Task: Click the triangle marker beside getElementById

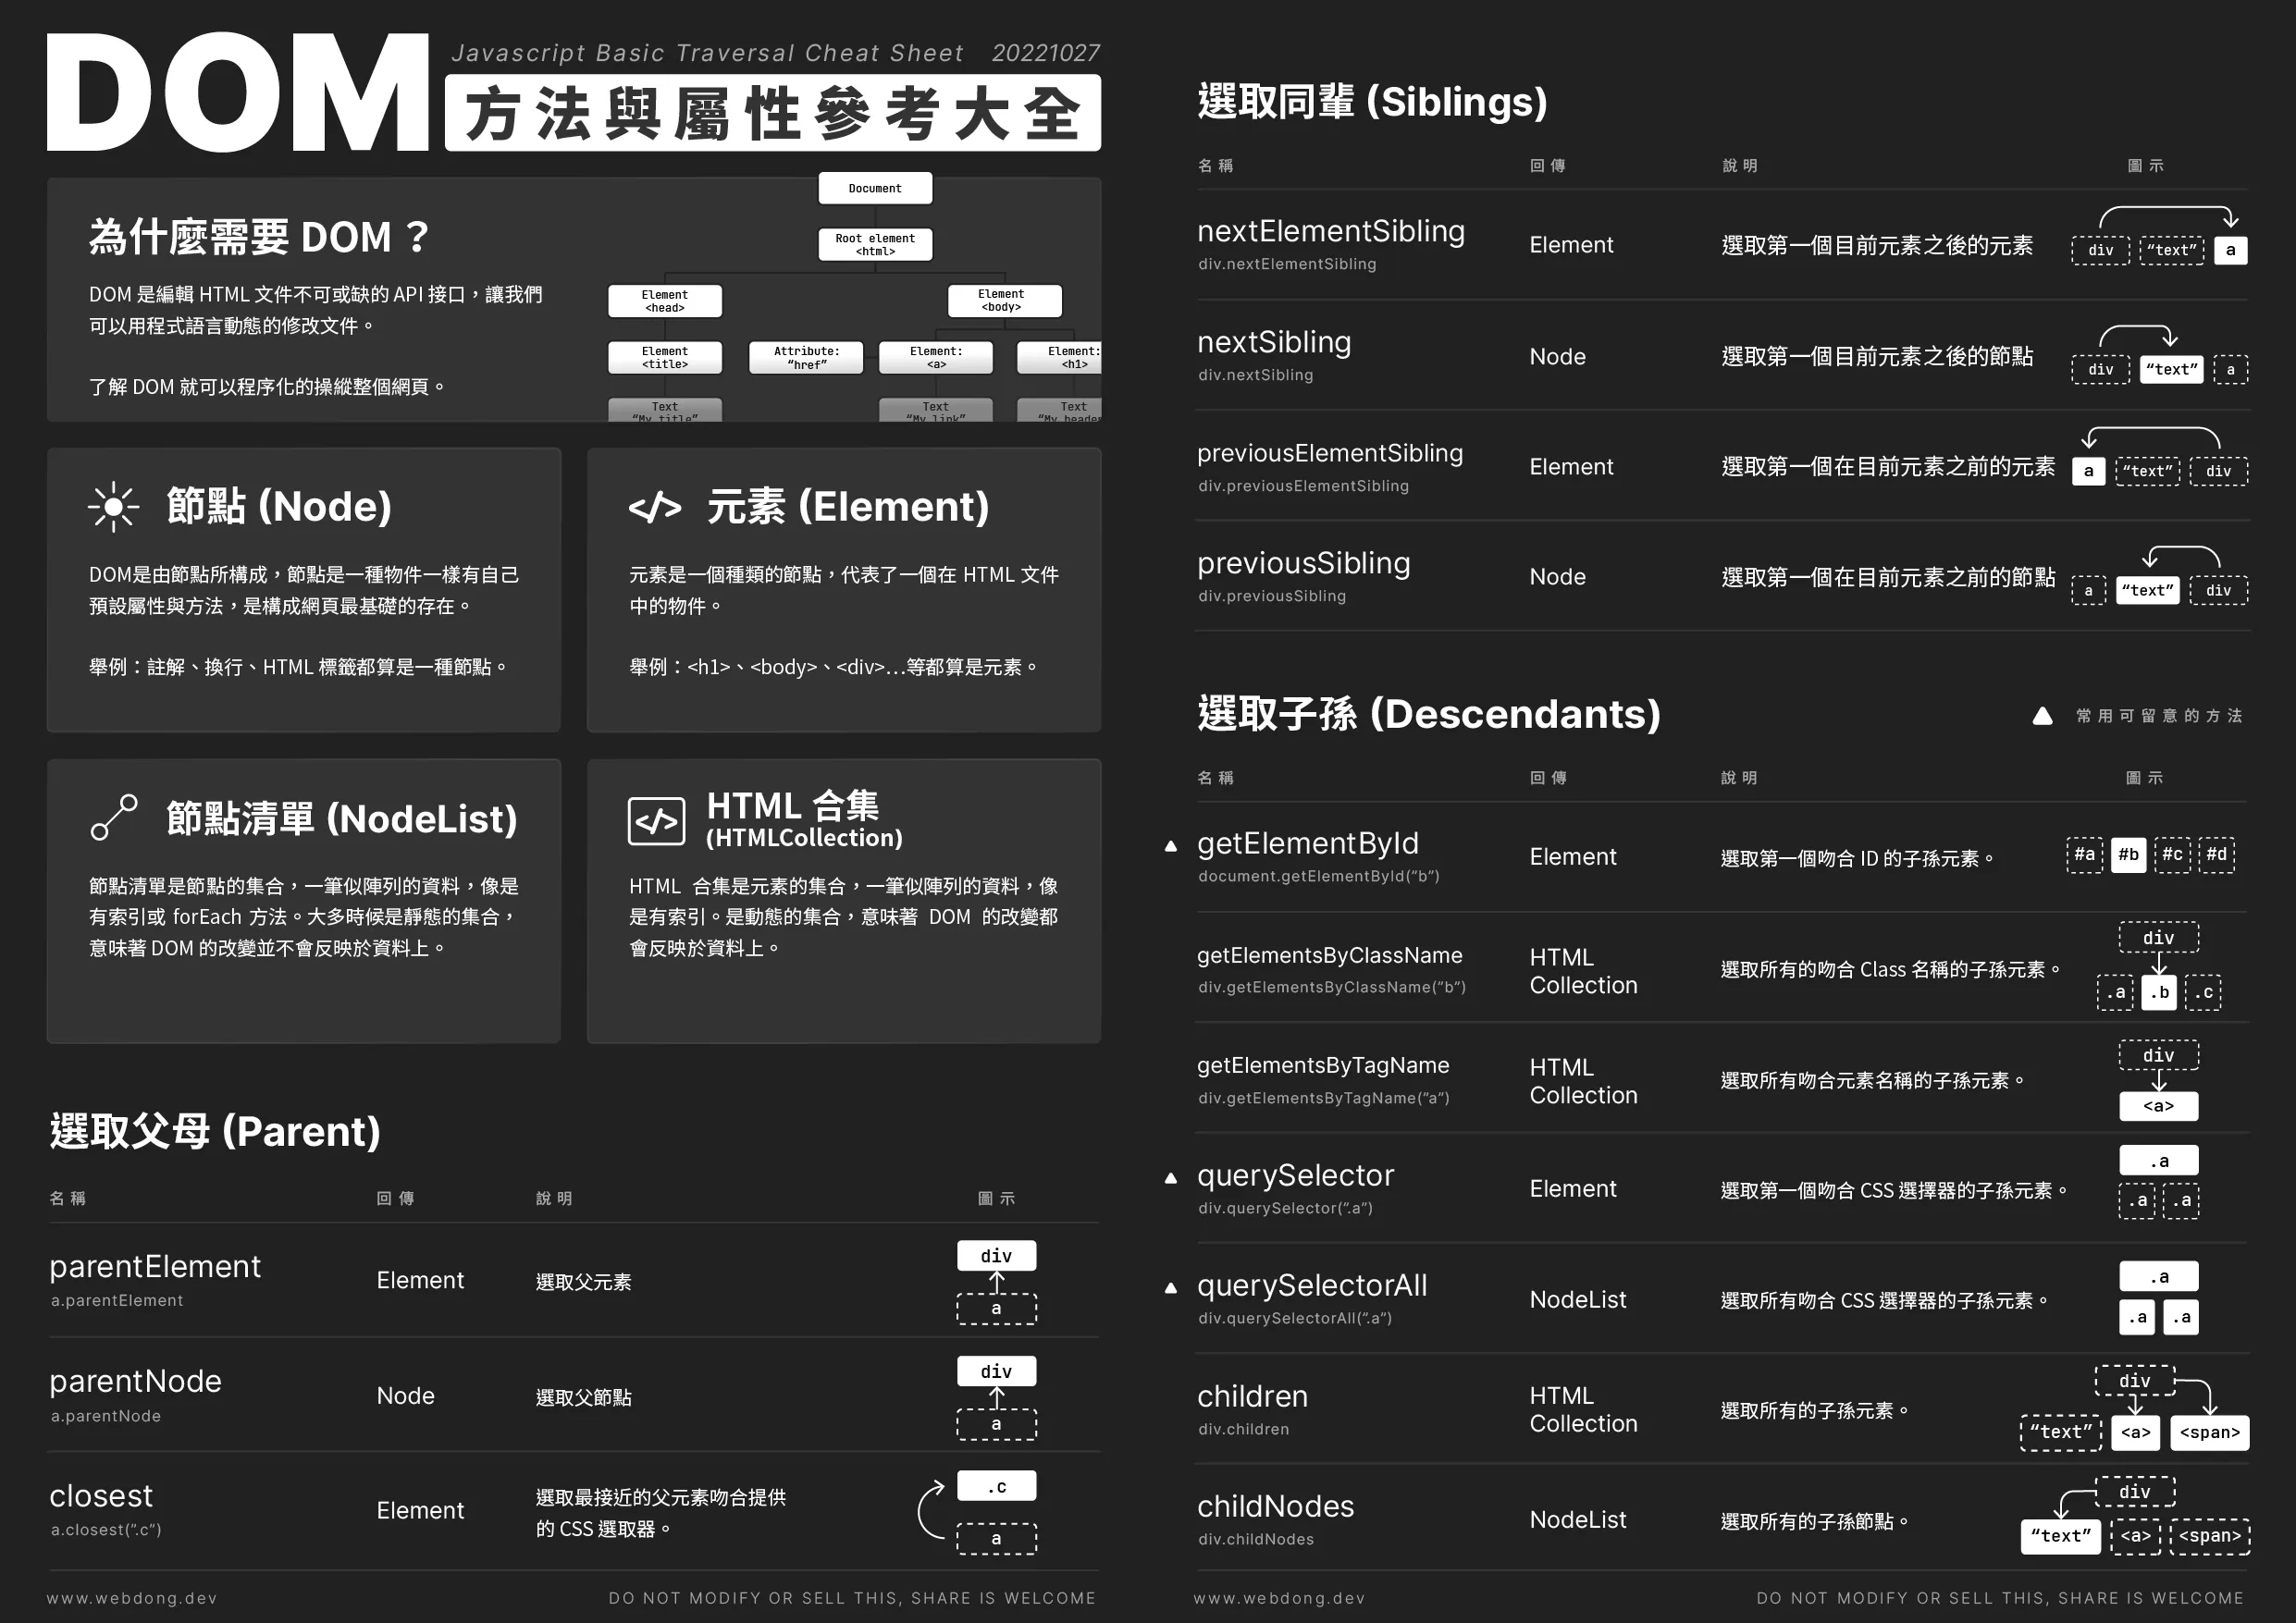Action: tap(1171, 846)
